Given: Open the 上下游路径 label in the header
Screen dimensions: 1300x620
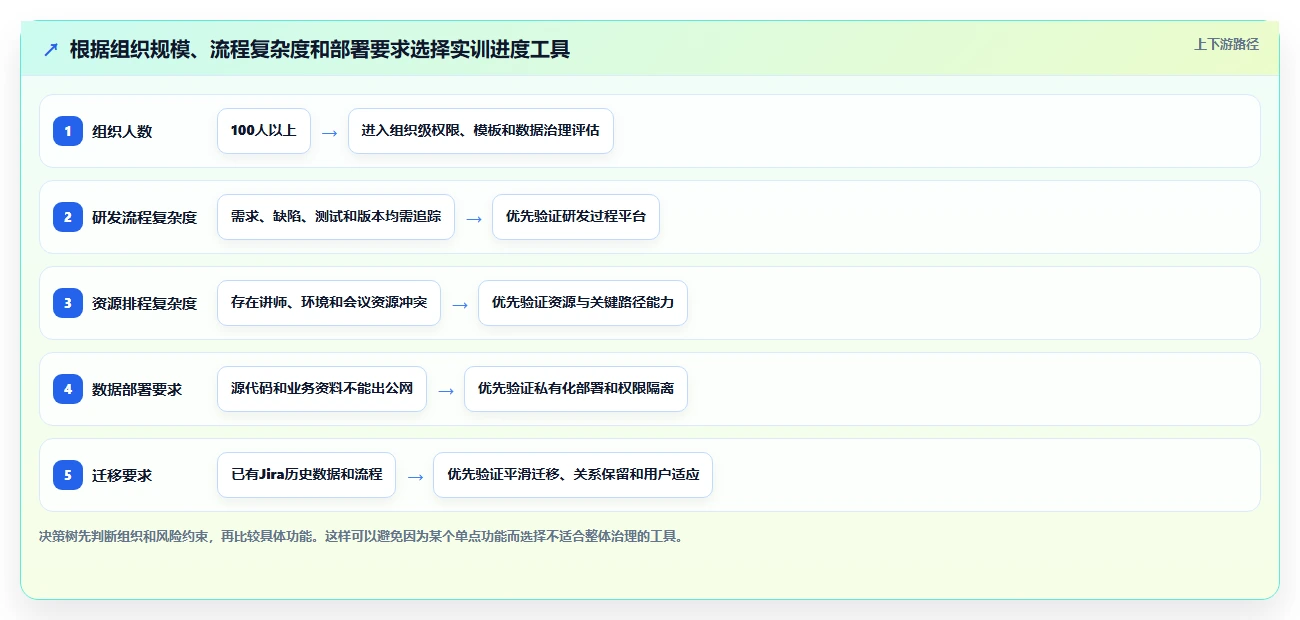Looking at the screenshot, I should coord(1226,44).
